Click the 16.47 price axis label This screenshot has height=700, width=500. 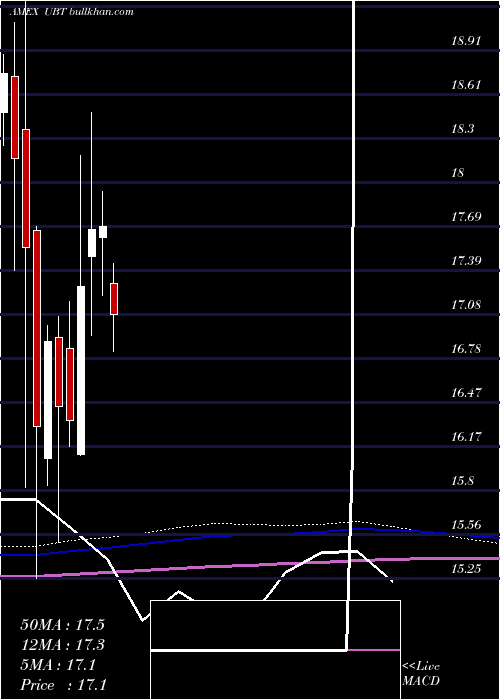pos(466,393)
